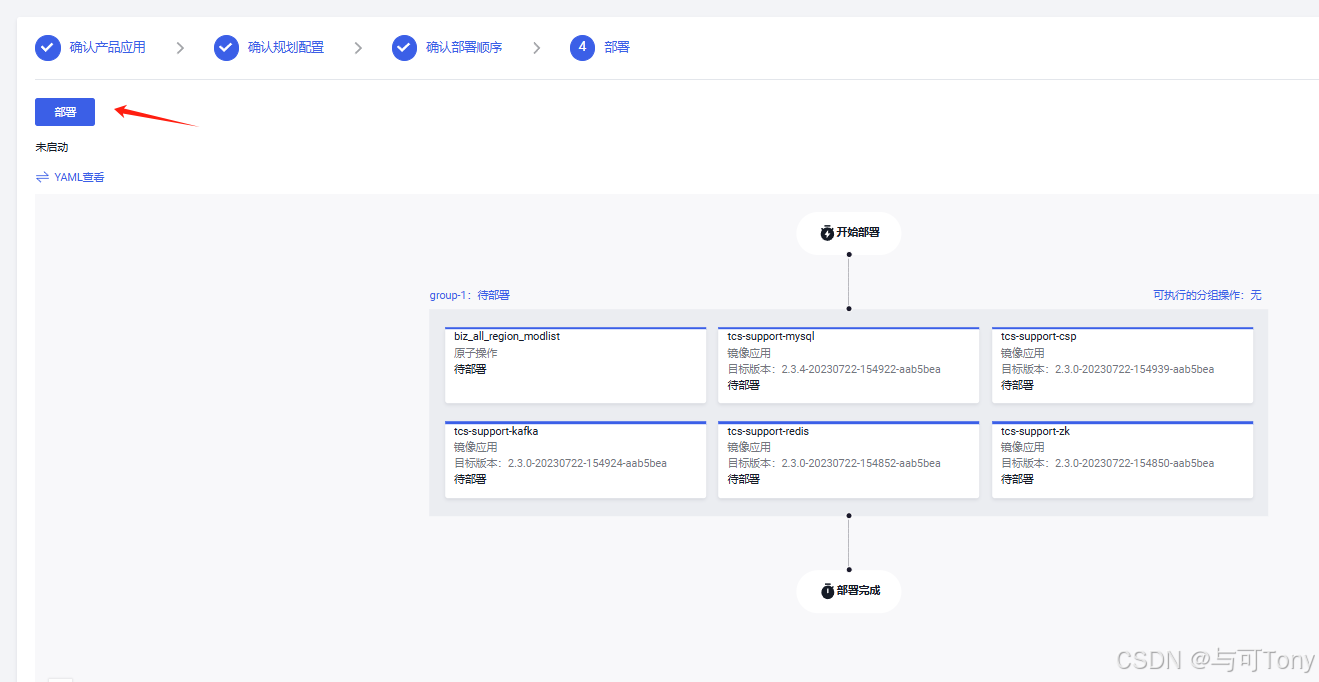Select the tcs-support-redis application card
This screenshot has height=682, width=1319.
pos(848,458)
